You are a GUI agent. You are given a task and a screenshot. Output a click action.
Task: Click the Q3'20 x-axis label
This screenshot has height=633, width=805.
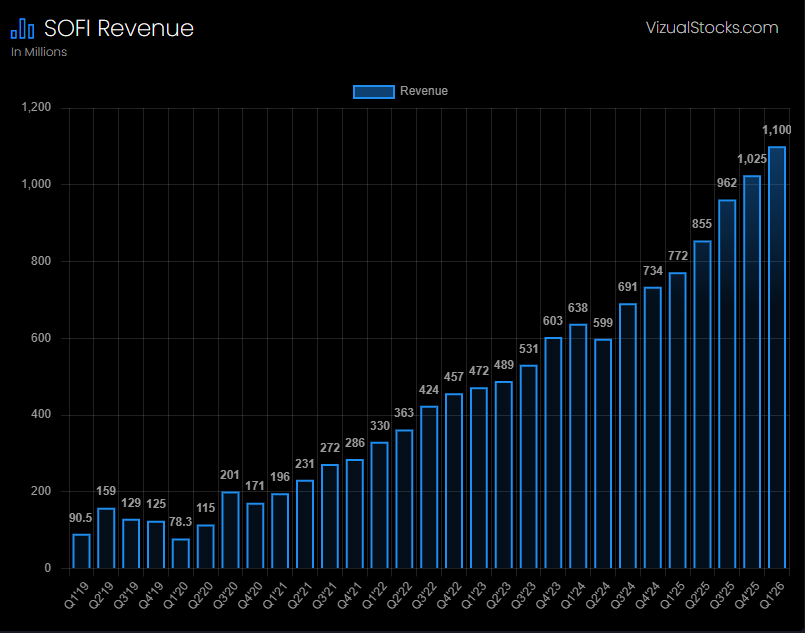pyautogui.click(x=226, y=595)
